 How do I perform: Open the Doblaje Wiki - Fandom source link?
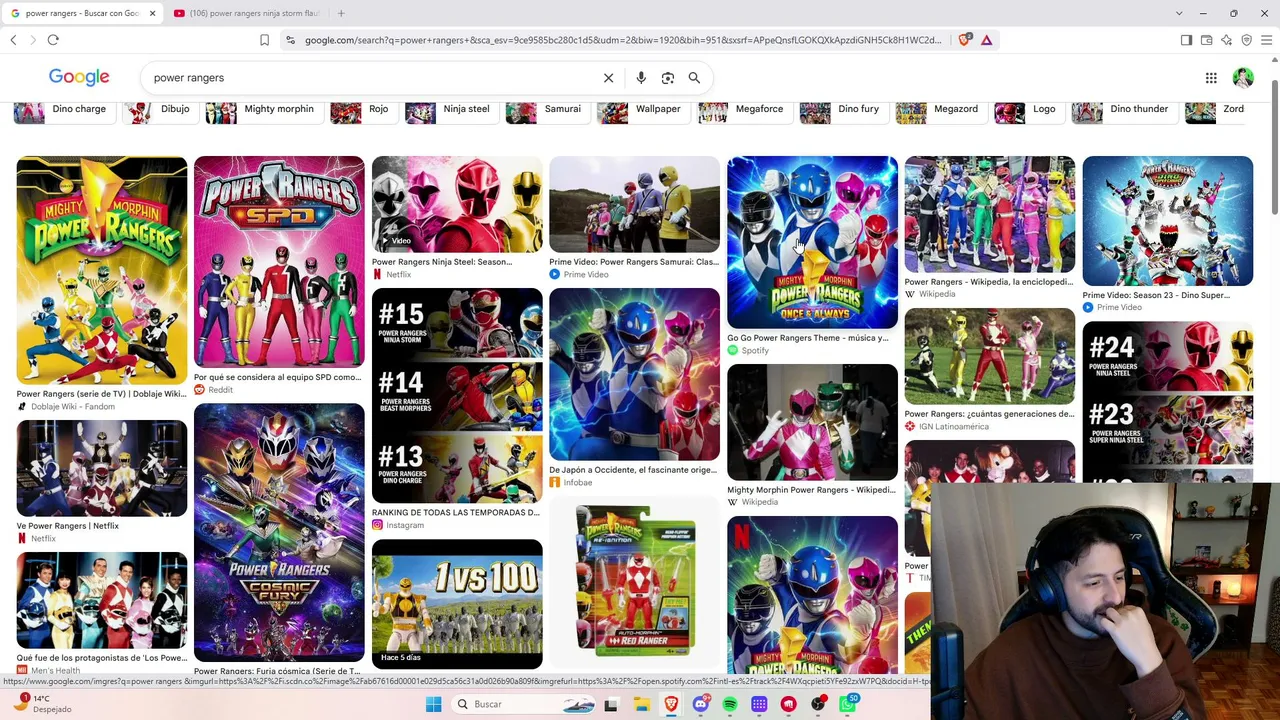click(72, 407)
